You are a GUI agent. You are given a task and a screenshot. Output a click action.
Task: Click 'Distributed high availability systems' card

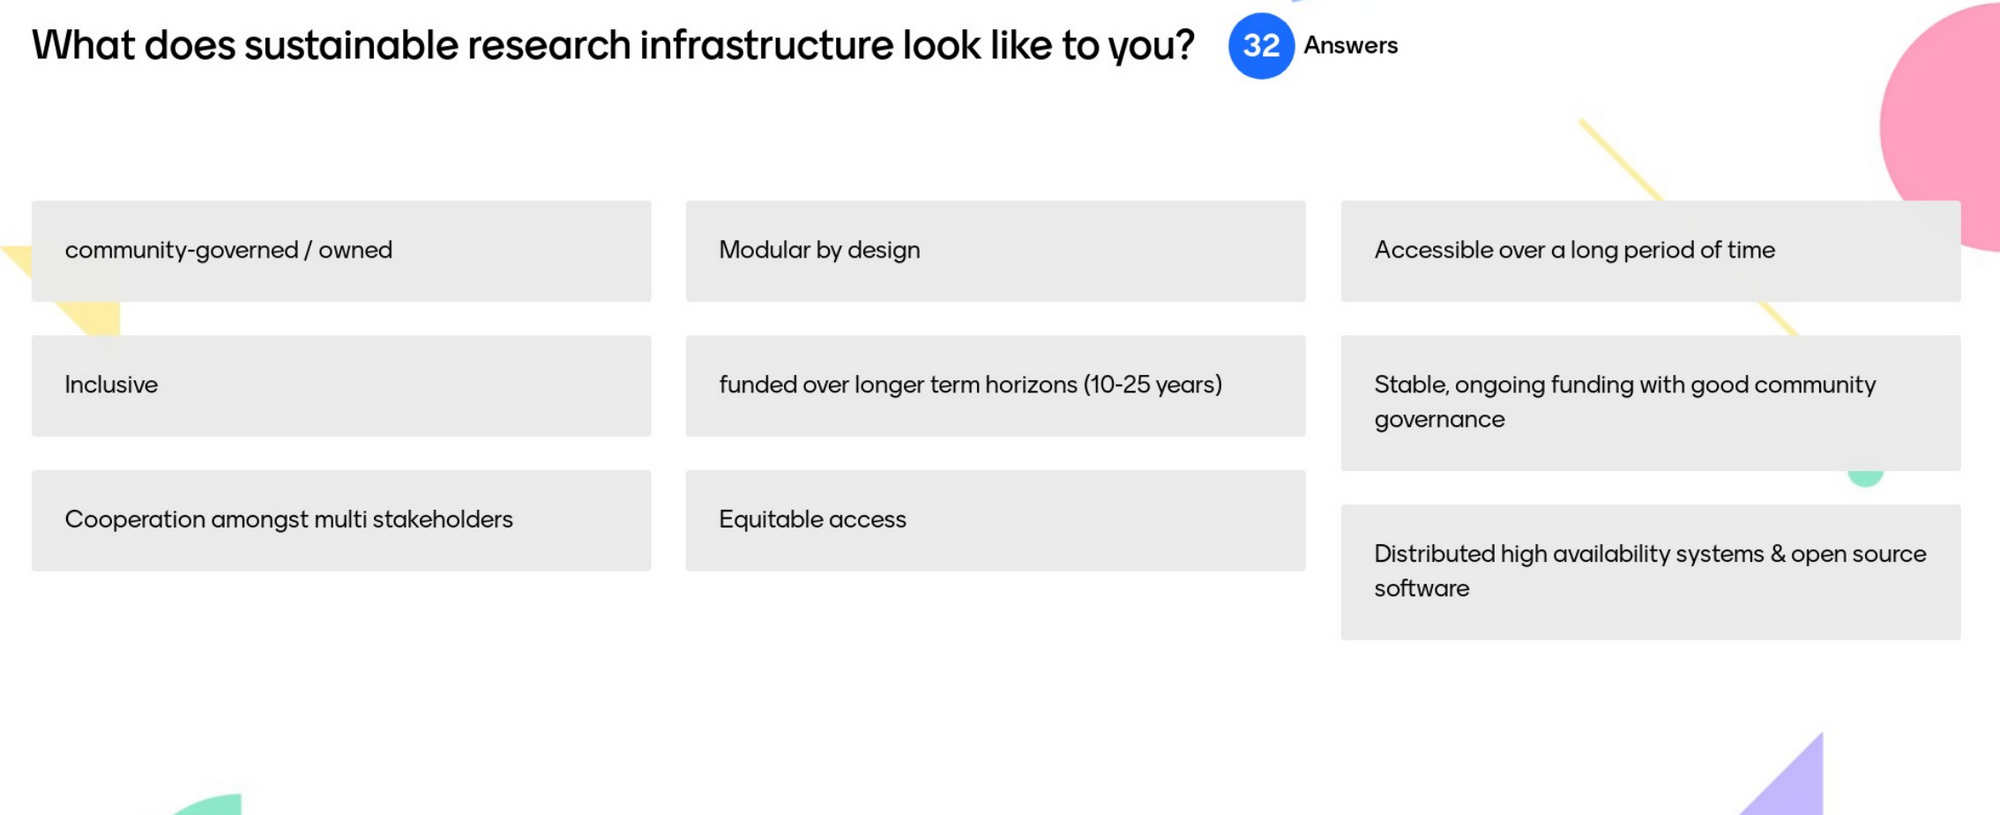click(1650, 572)
